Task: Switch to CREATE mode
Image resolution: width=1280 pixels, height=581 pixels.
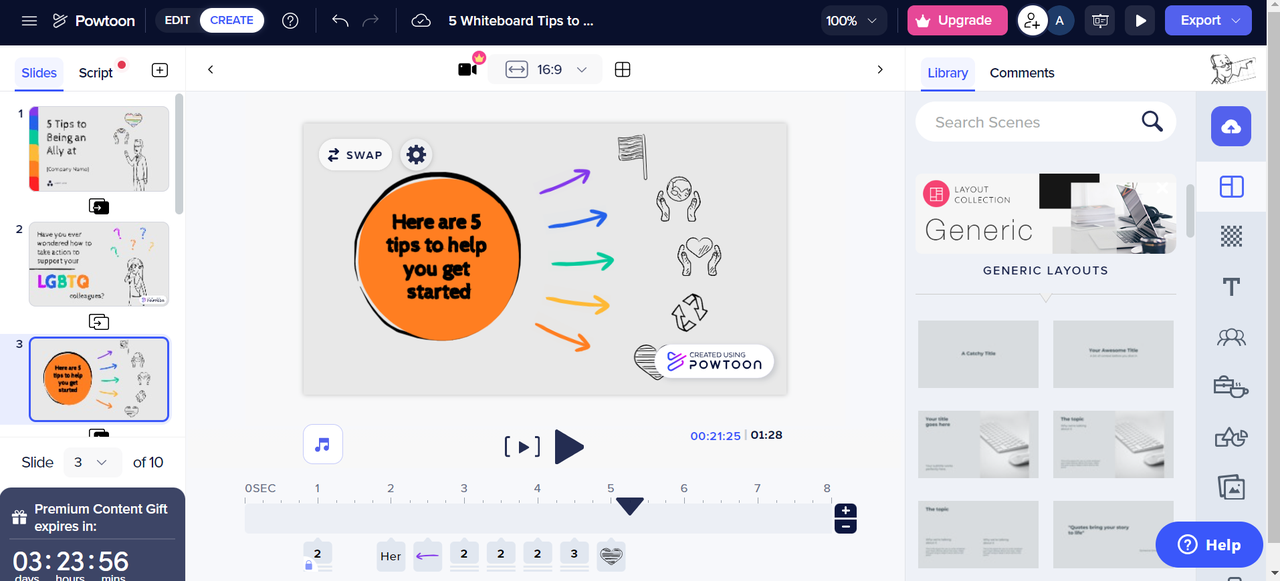Action: 231,21
